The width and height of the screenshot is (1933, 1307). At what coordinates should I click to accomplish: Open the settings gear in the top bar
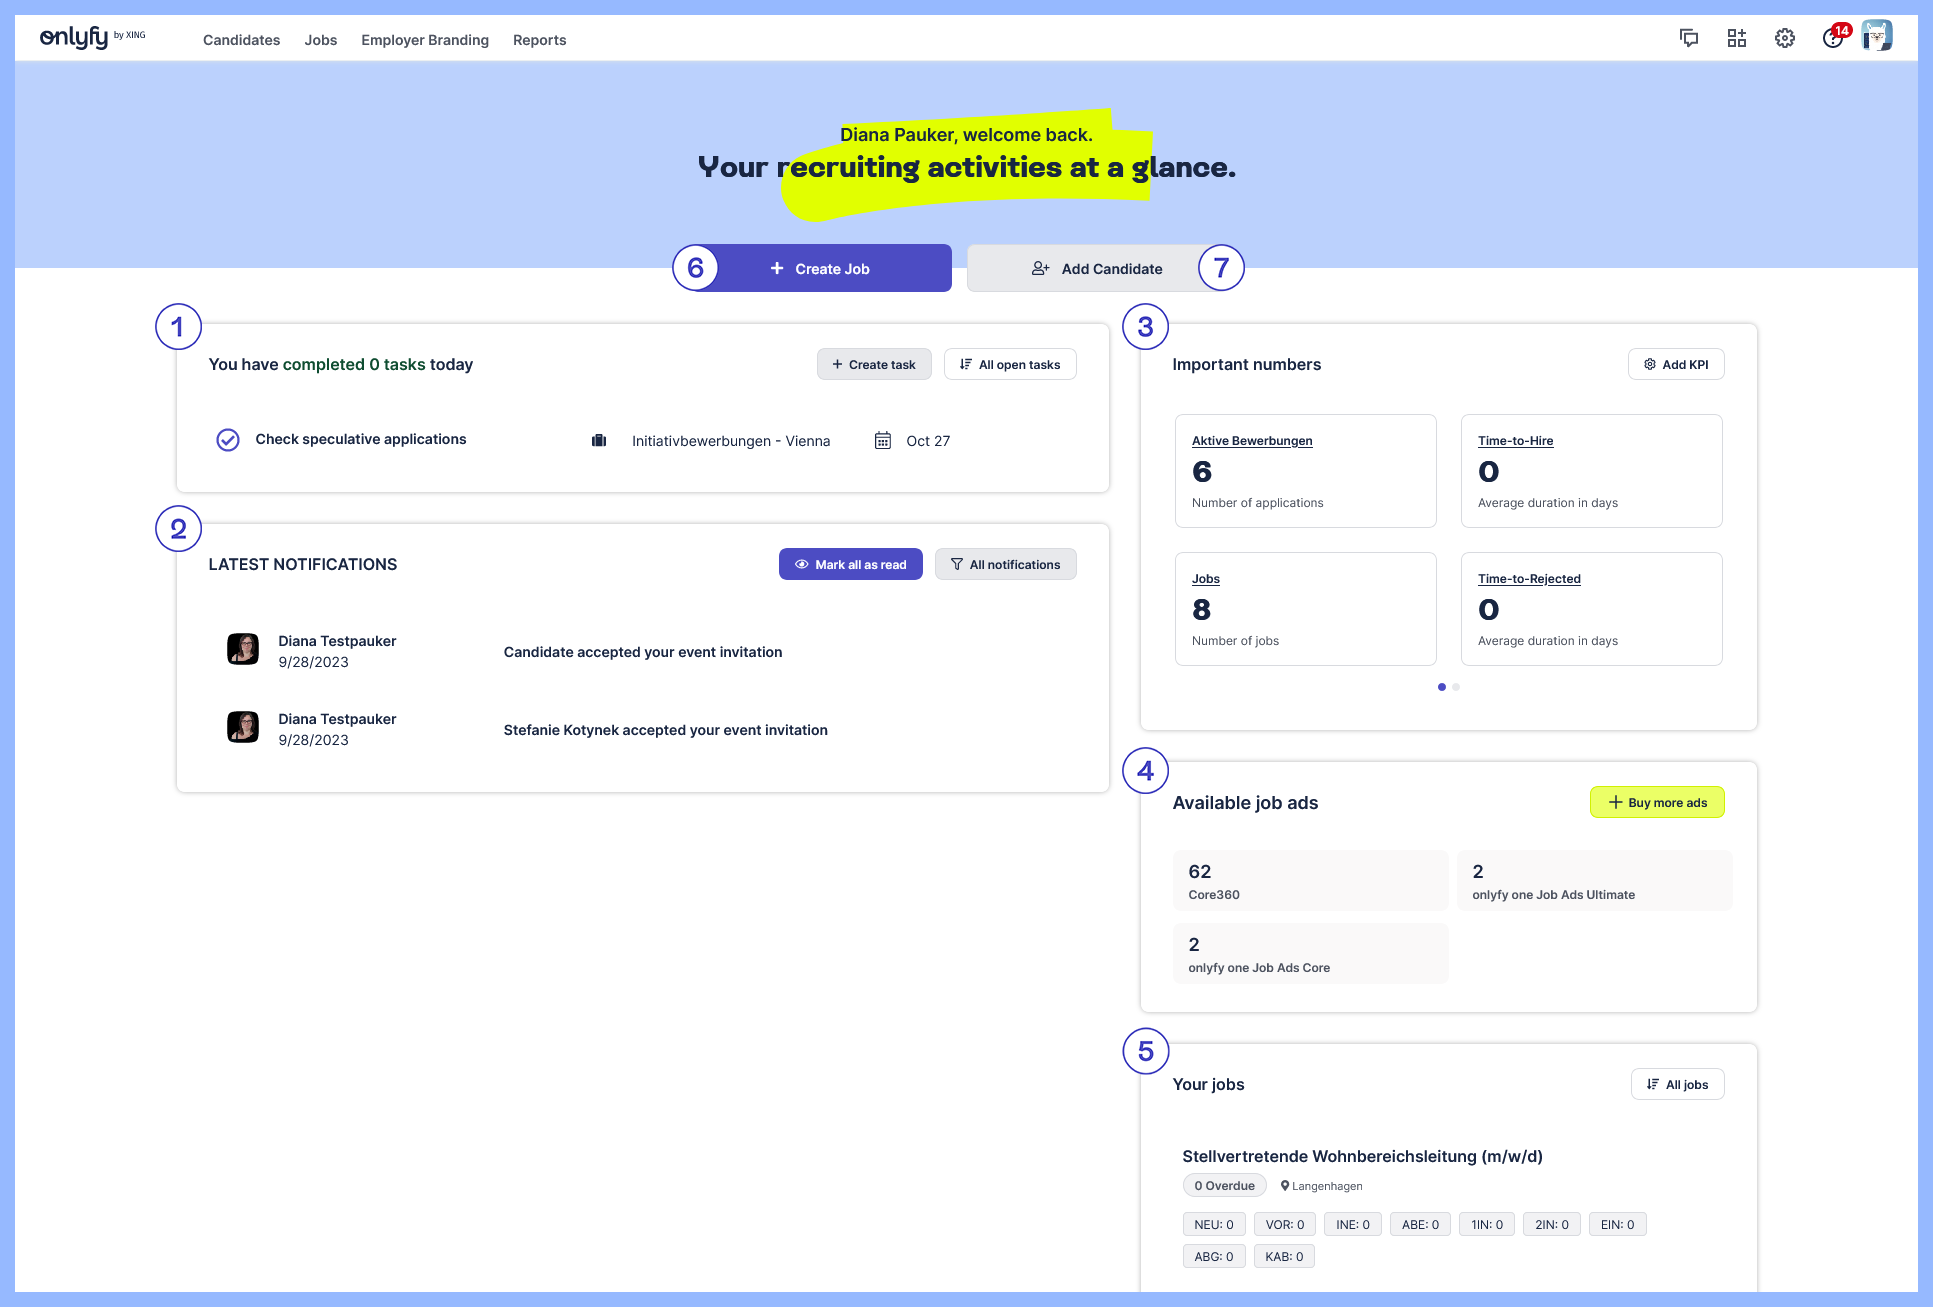[1785, 37]
